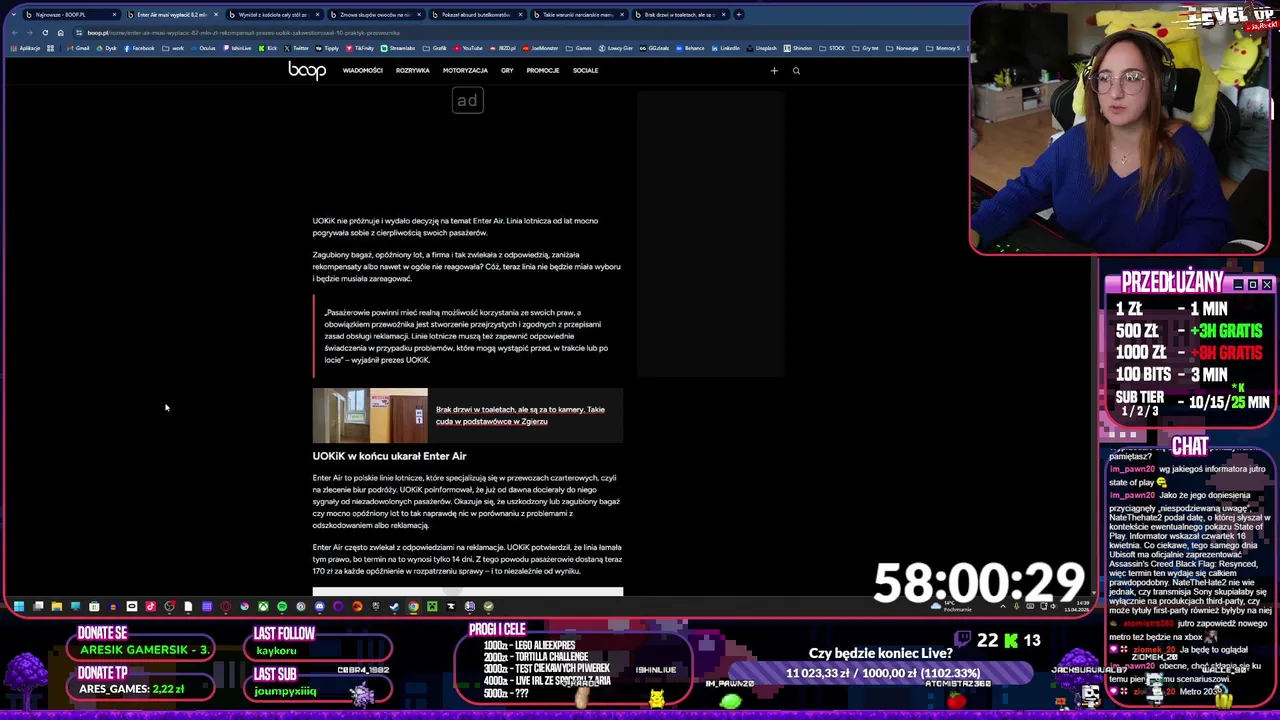Open Microsoft Store from the taskbar
Image resolution: width=1280 pixels, height=720 pixels.
point(94,606)
